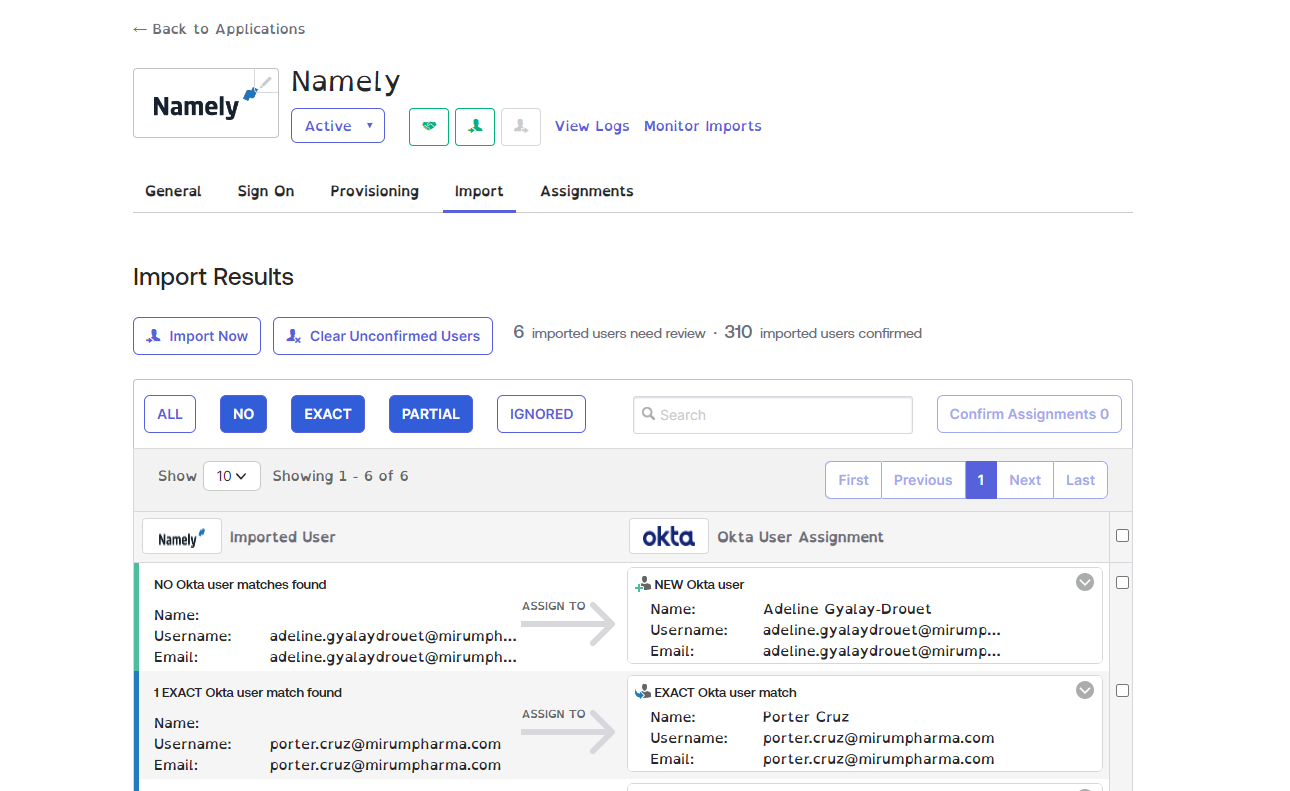Select page 1 in pagination

coord(981,480)
